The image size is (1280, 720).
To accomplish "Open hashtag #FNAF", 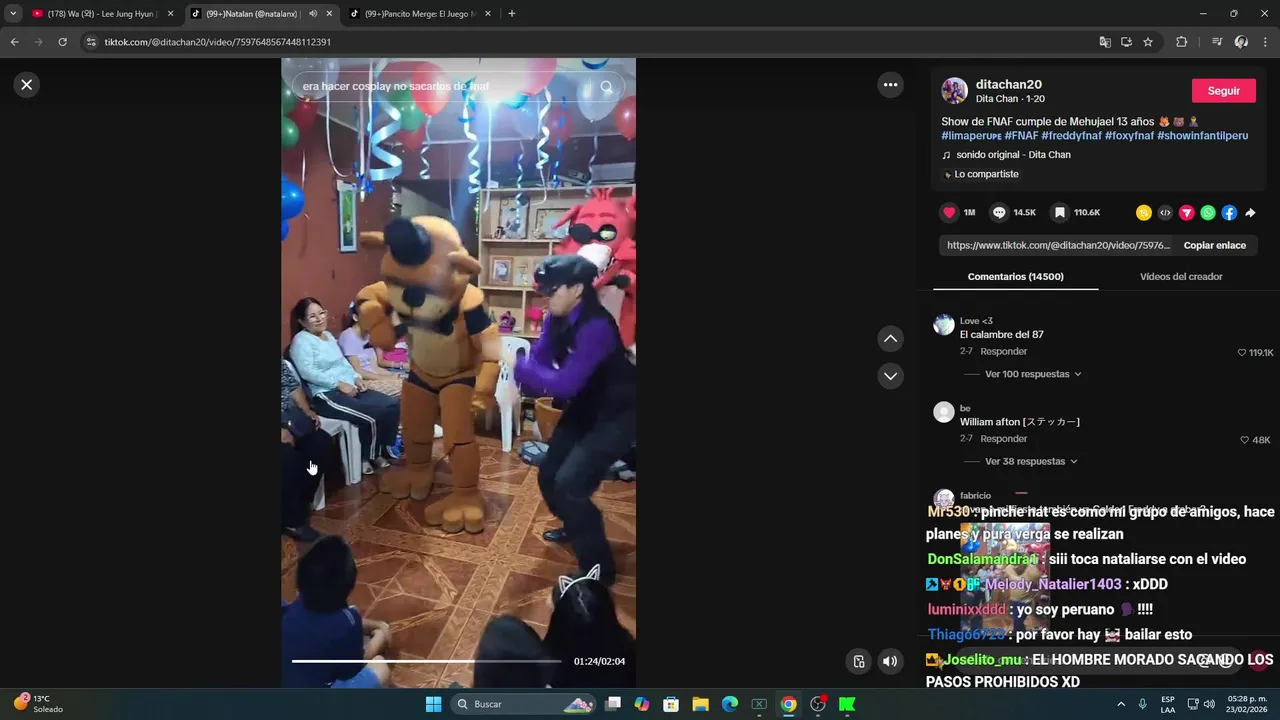I will point(1021,135).
